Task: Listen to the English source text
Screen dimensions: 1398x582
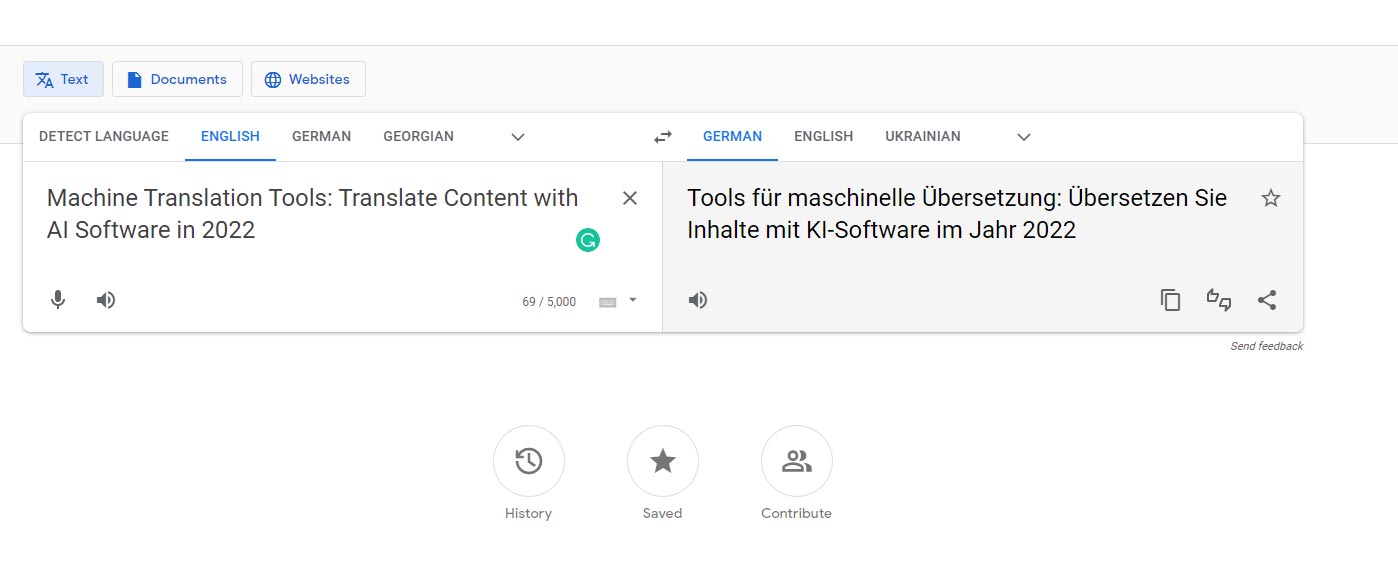Action: pyautogui.click(x=106, y=299)
